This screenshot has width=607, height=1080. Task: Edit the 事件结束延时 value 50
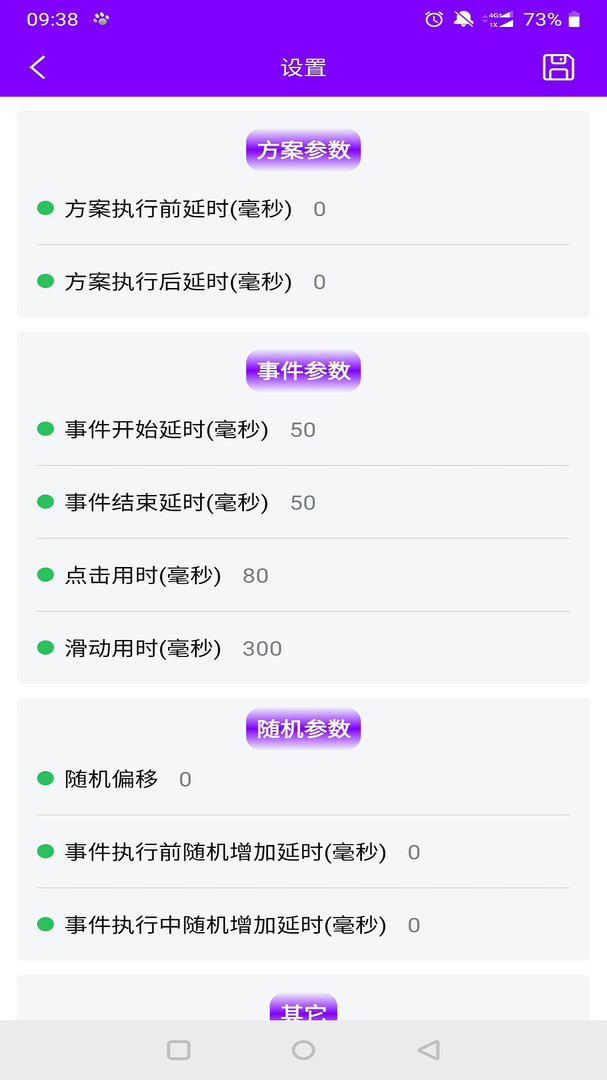coord(303,503)
